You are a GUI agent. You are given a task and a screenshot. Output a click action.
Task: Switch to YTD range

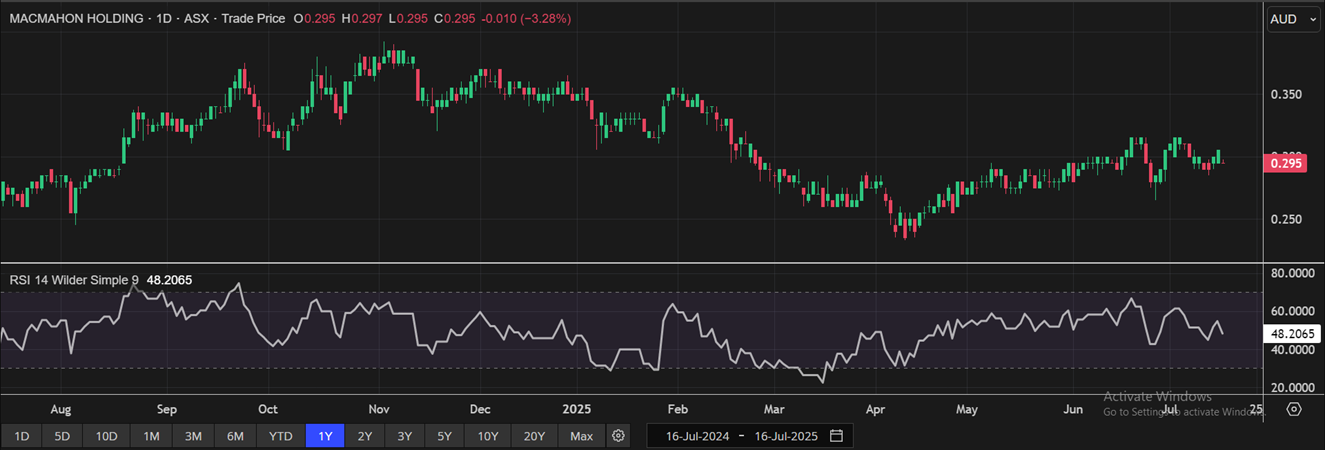click(x=281, y=436)
